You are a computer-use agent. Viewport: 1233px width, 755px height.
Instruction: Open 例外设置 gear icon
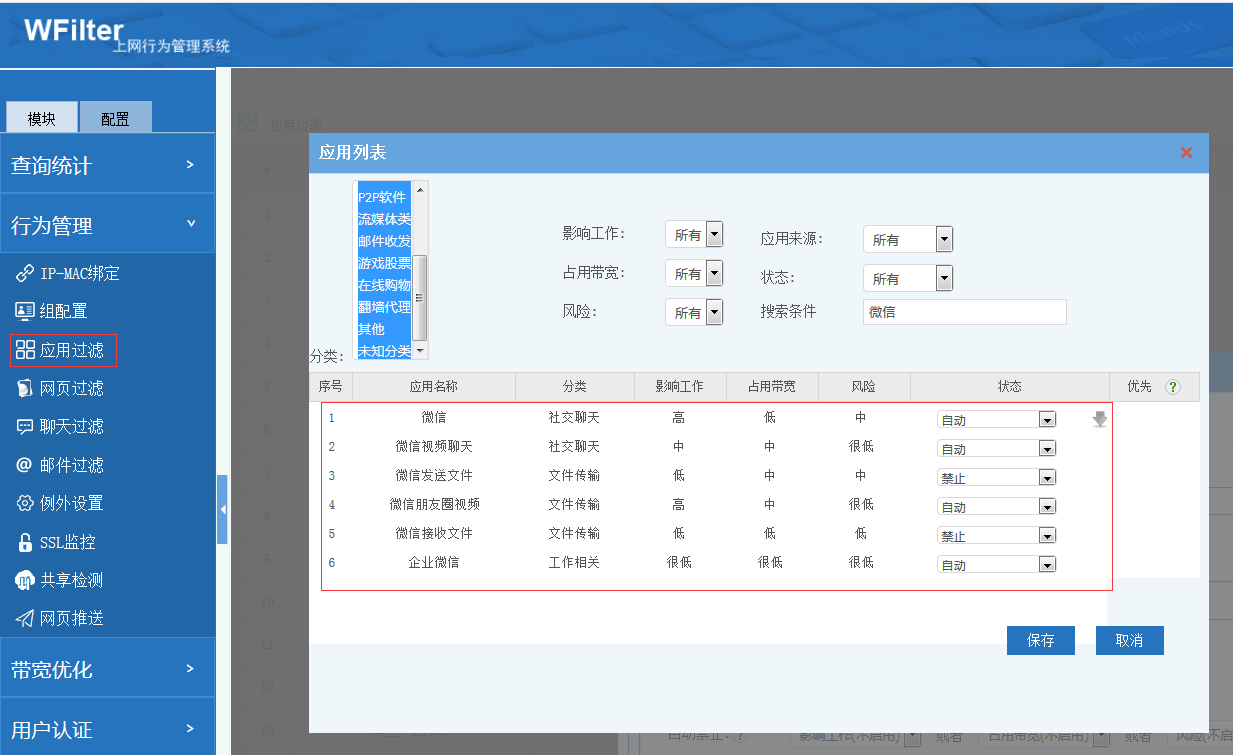coord(25,503)
